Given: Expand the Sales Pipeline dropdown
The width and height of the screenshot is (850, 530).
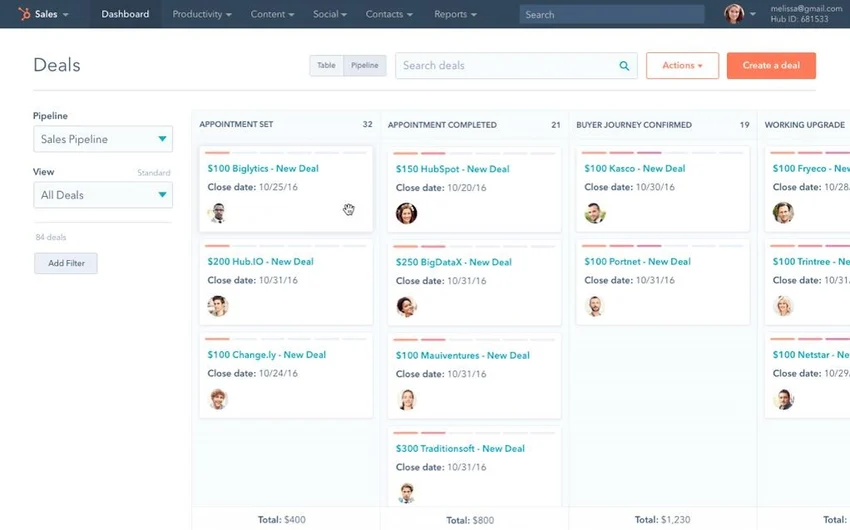Looking at the screenshot, I should click(x=103, y=139).
